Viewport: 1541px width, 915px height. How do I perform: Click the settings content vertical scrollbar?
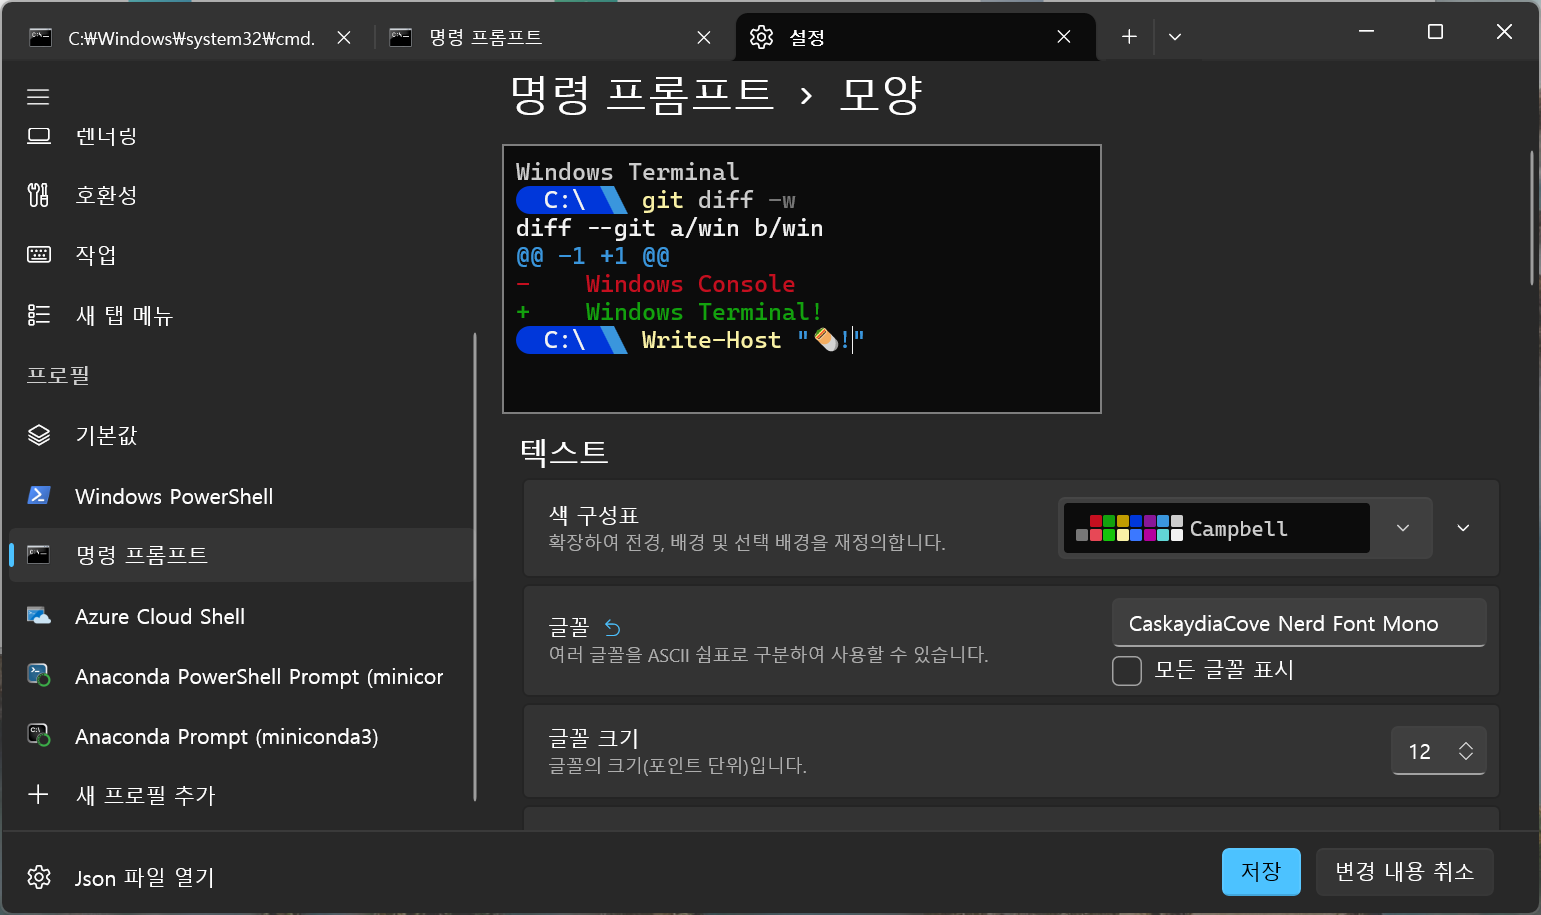point(1531,218)
